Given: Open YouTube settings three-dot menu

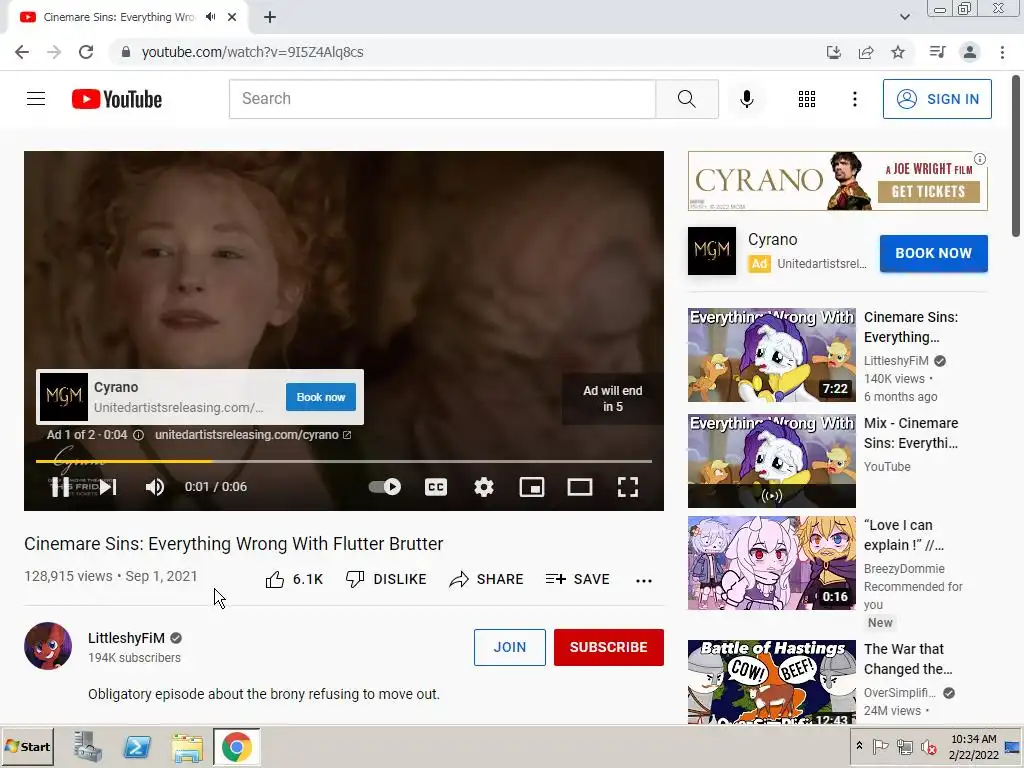Looking at the screenshot, I should (854, 99).
